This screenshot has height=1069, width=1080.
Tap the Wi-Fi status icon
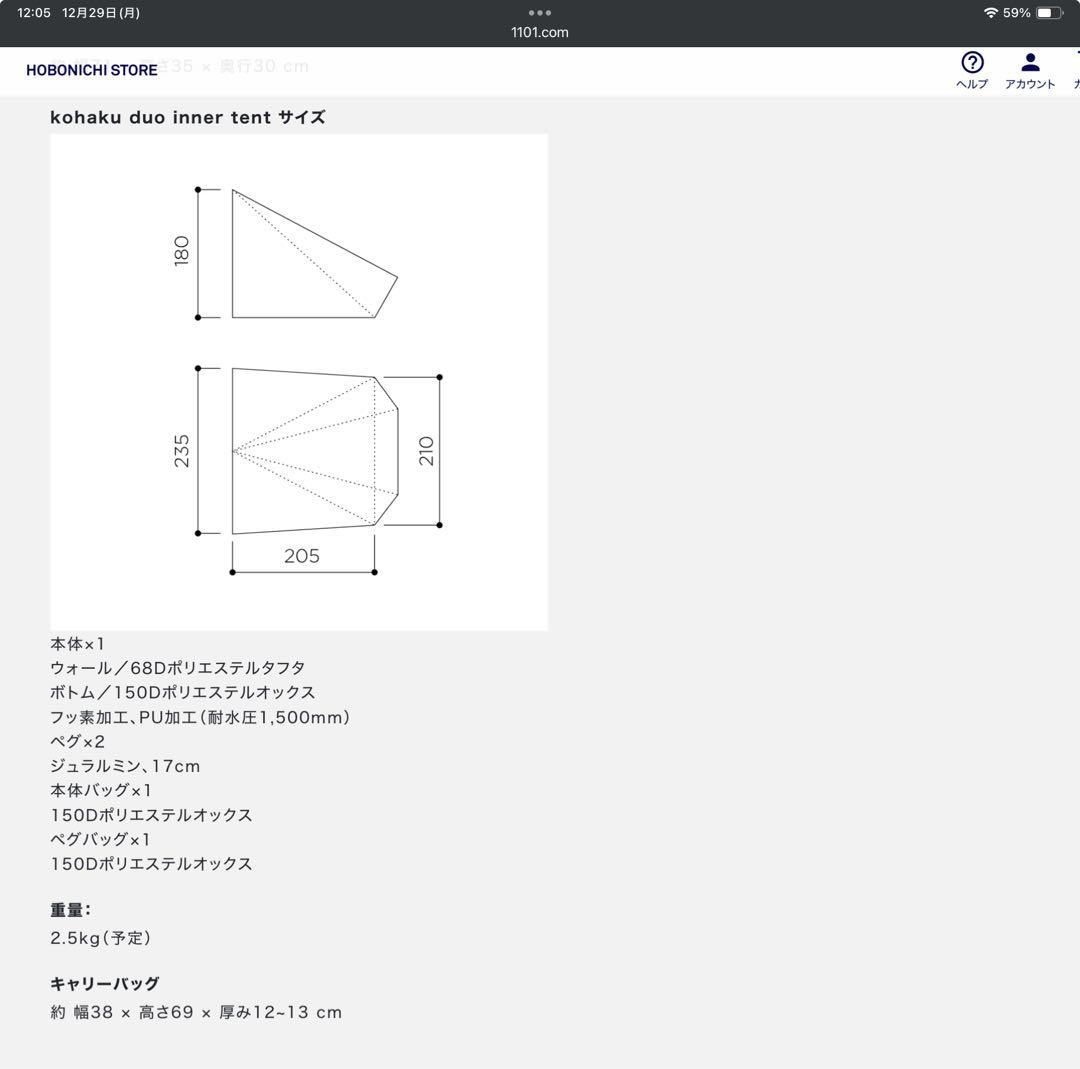pyautogui.click(x=990, y=13)
